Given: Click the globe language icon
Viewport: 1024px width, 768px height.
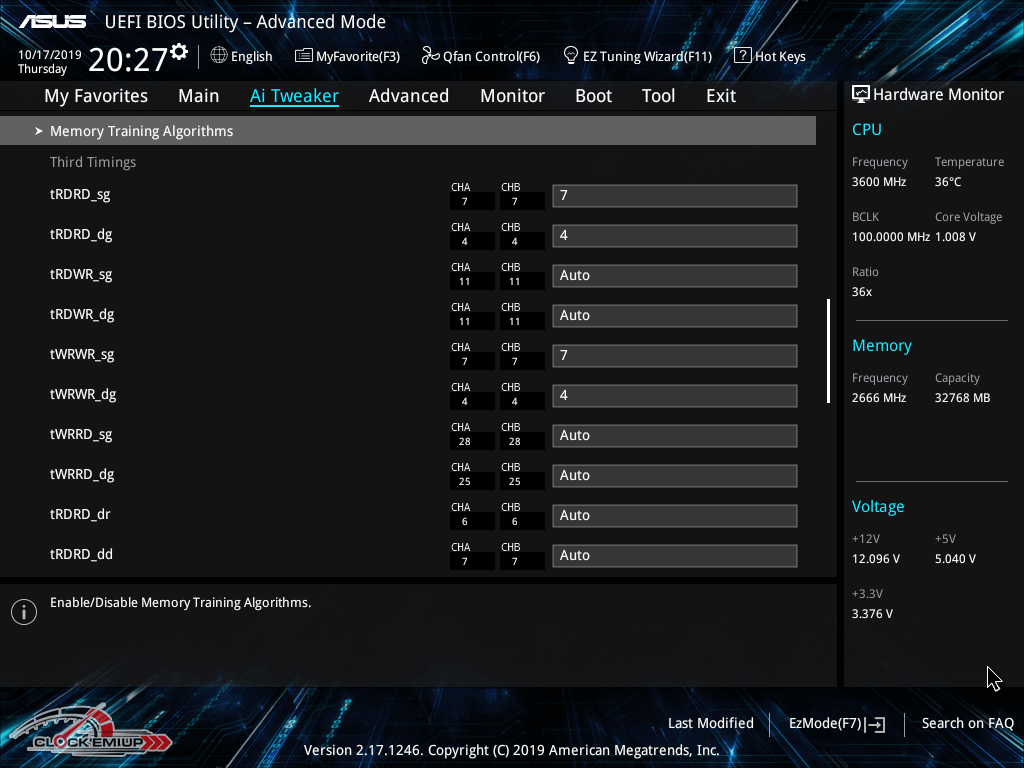Looking at the screenshot, I should [219, 56].
